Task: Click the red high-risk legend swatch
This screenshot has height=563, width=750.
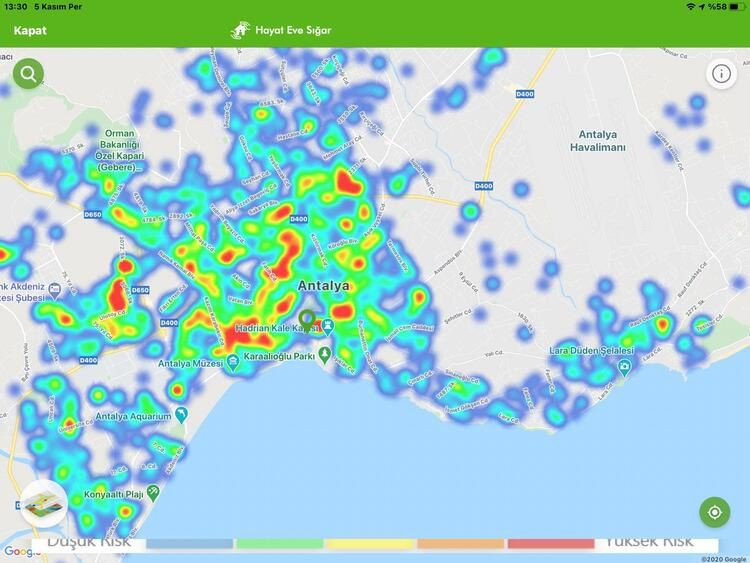Action: click(x=550, y=544)
